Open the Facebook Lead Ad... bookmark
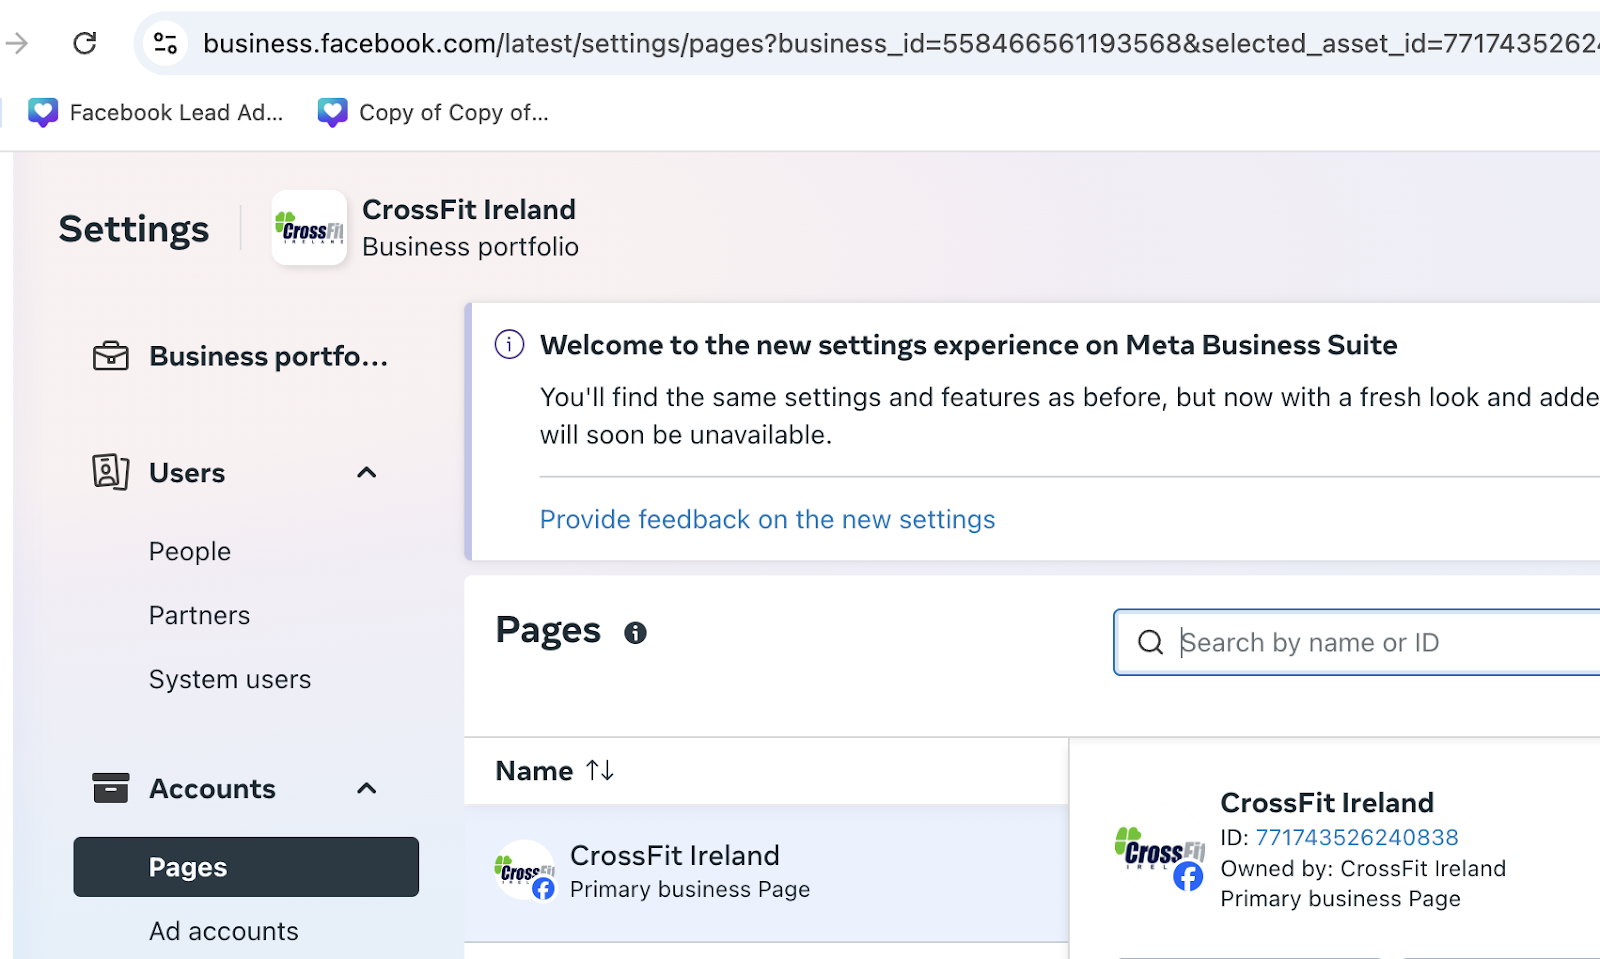This screenshot has width=1600, height=959. [156, 113]
